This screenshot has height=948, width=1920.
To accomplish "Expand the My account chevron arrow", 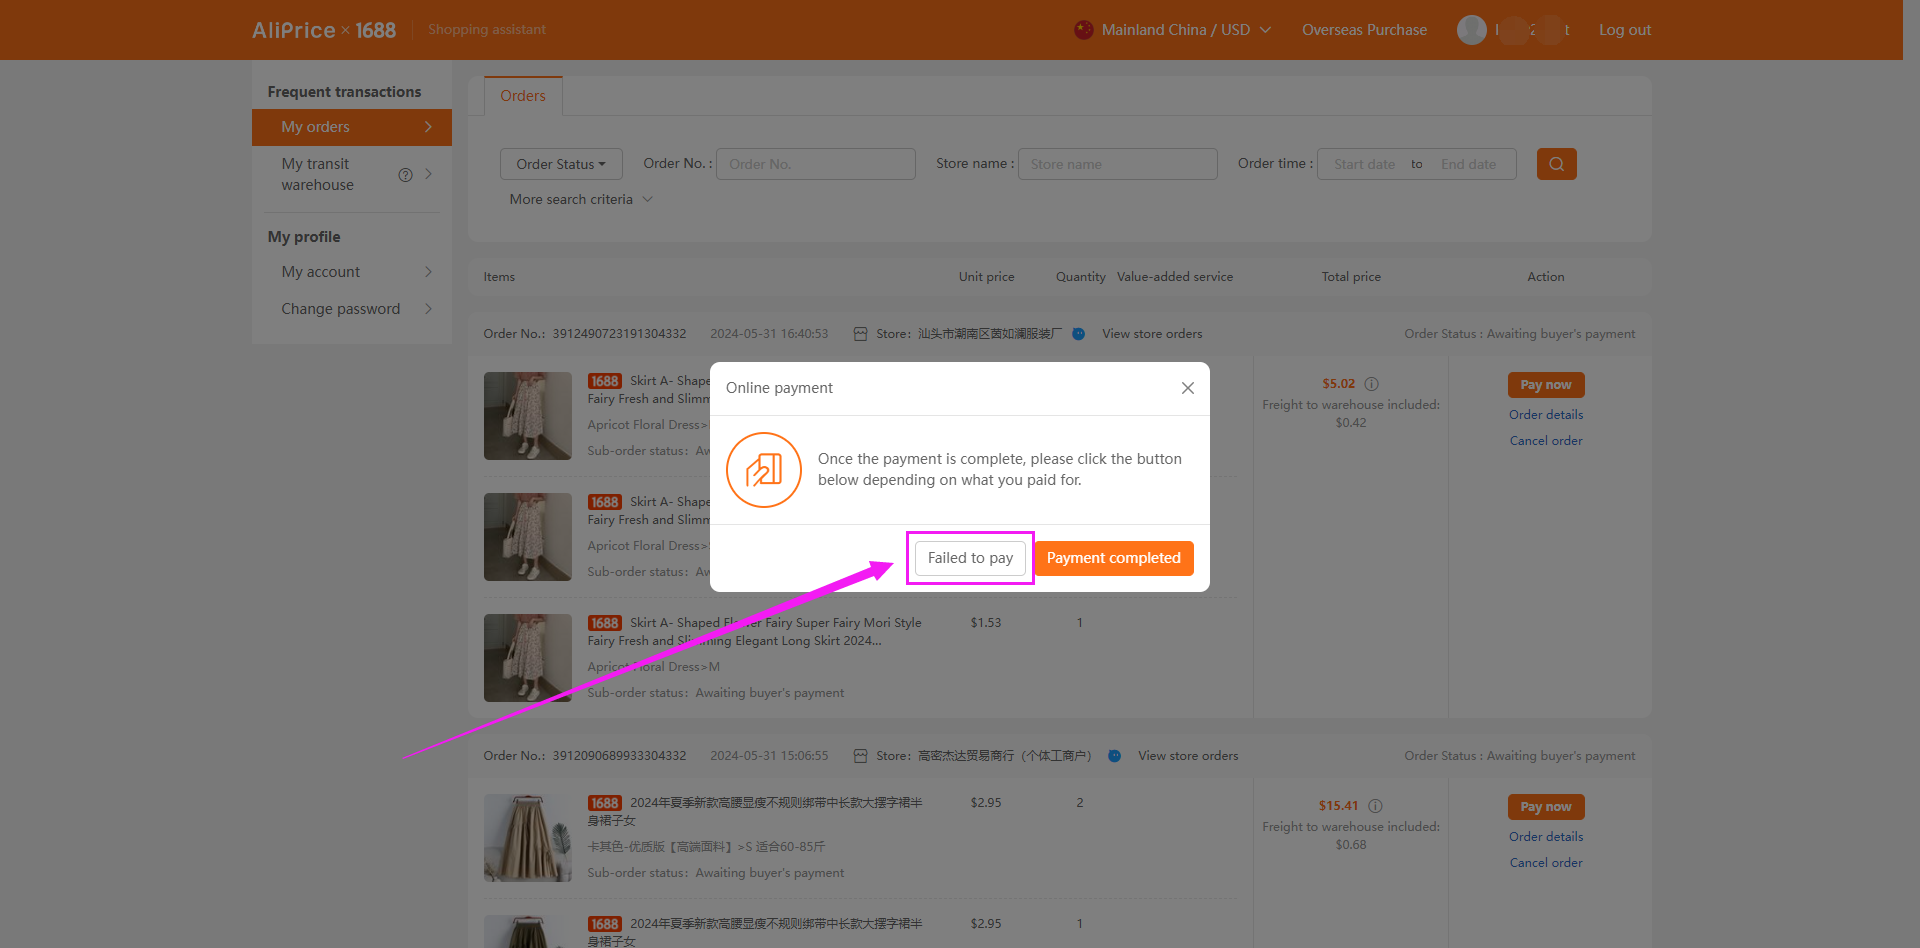I will point(428,272).
